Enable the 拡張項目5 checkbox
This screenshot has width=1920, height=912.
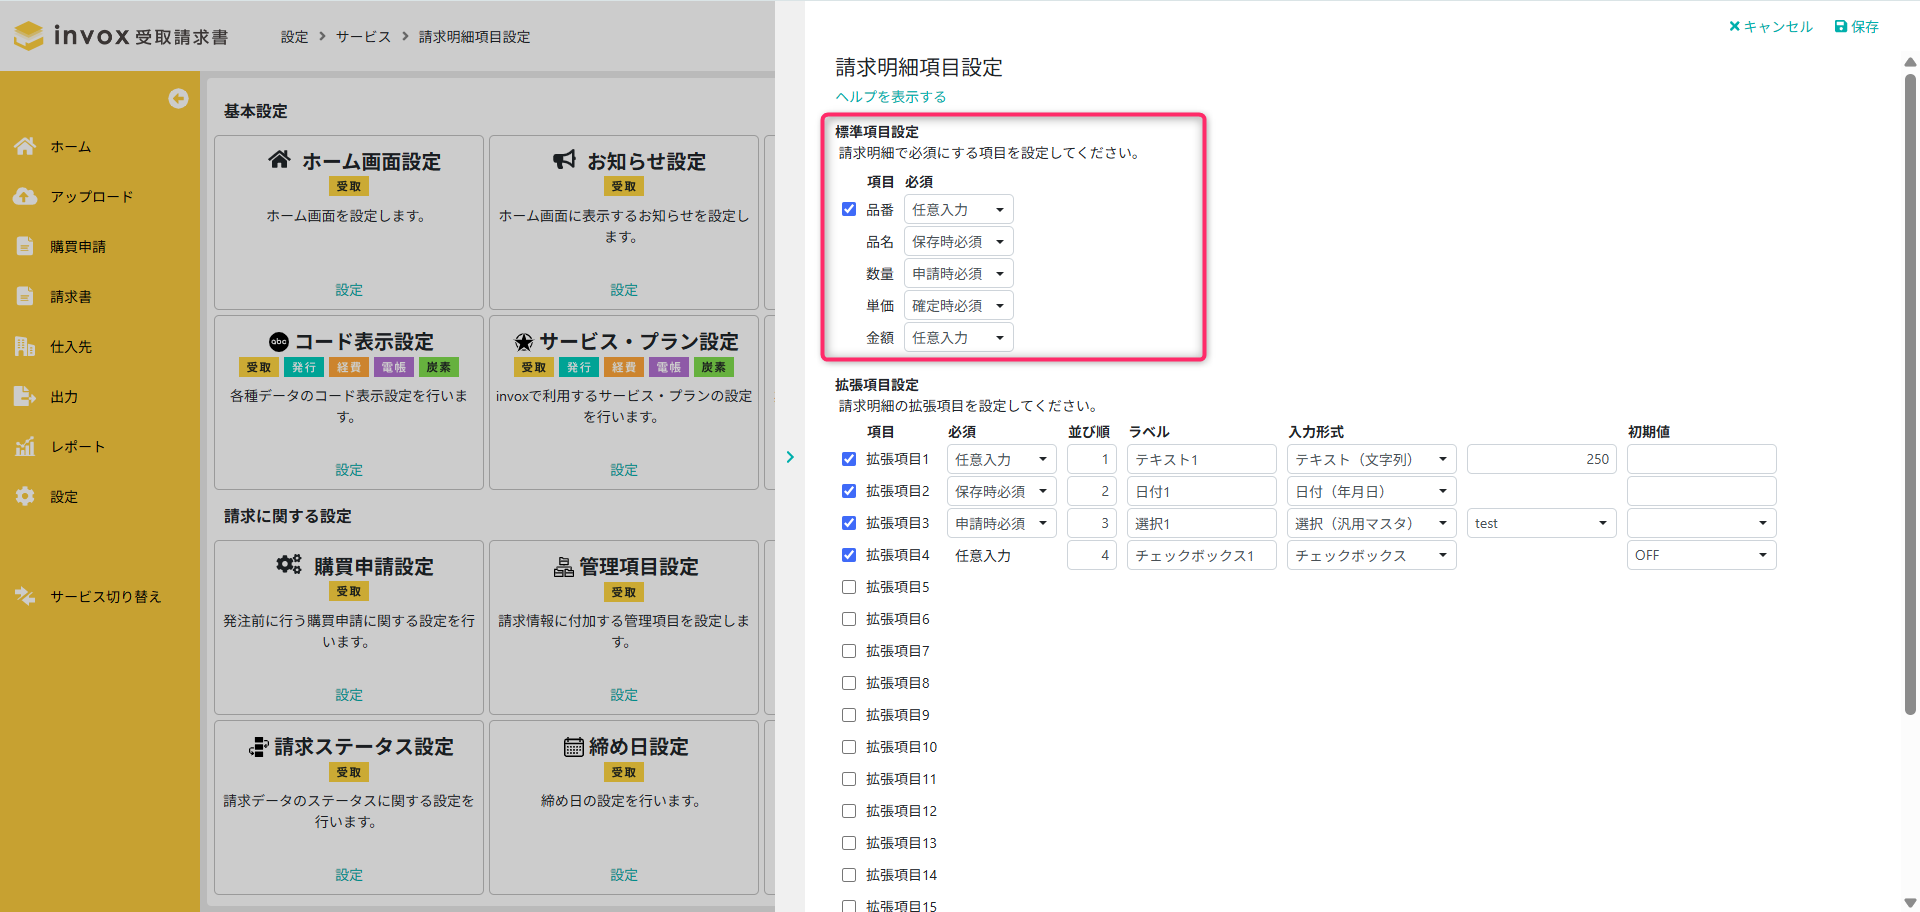pos(849,587)
